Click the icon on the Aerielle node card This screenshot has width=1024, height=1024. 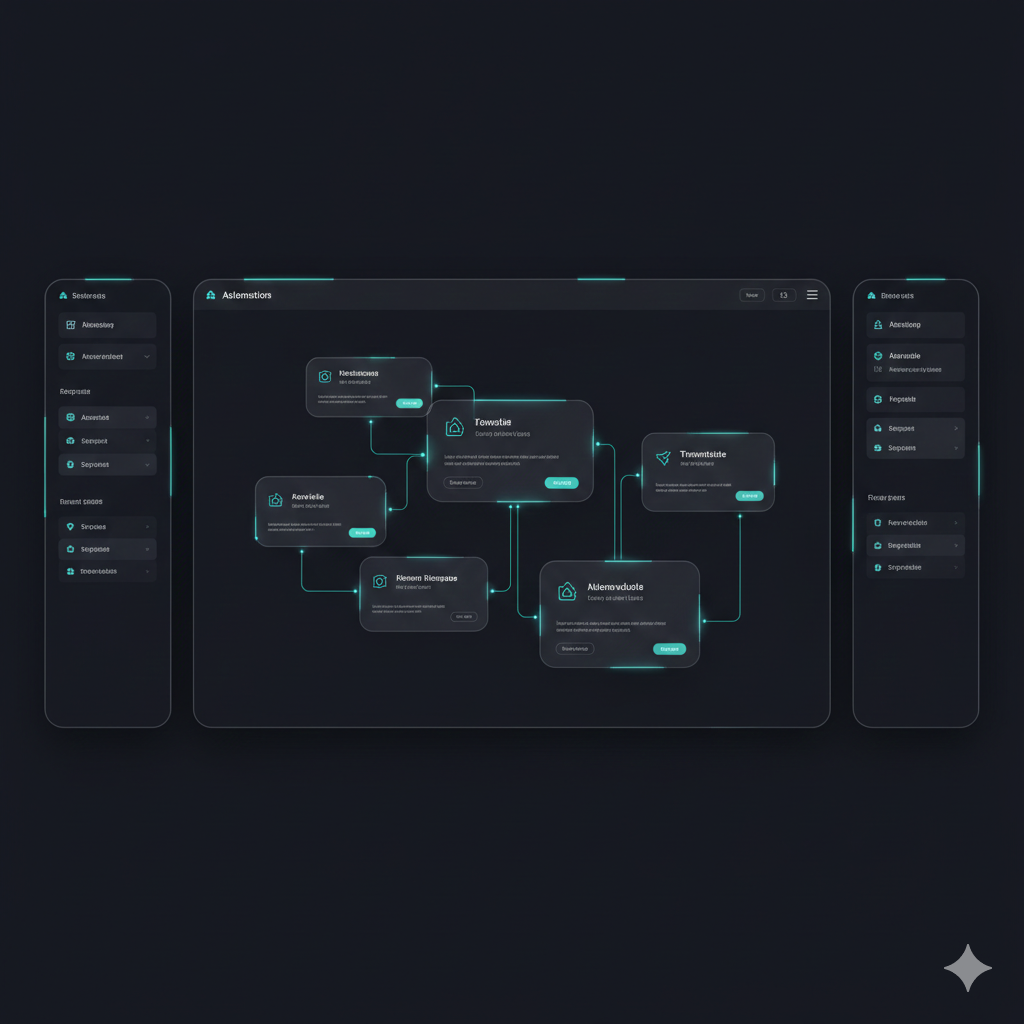[275, 500]
